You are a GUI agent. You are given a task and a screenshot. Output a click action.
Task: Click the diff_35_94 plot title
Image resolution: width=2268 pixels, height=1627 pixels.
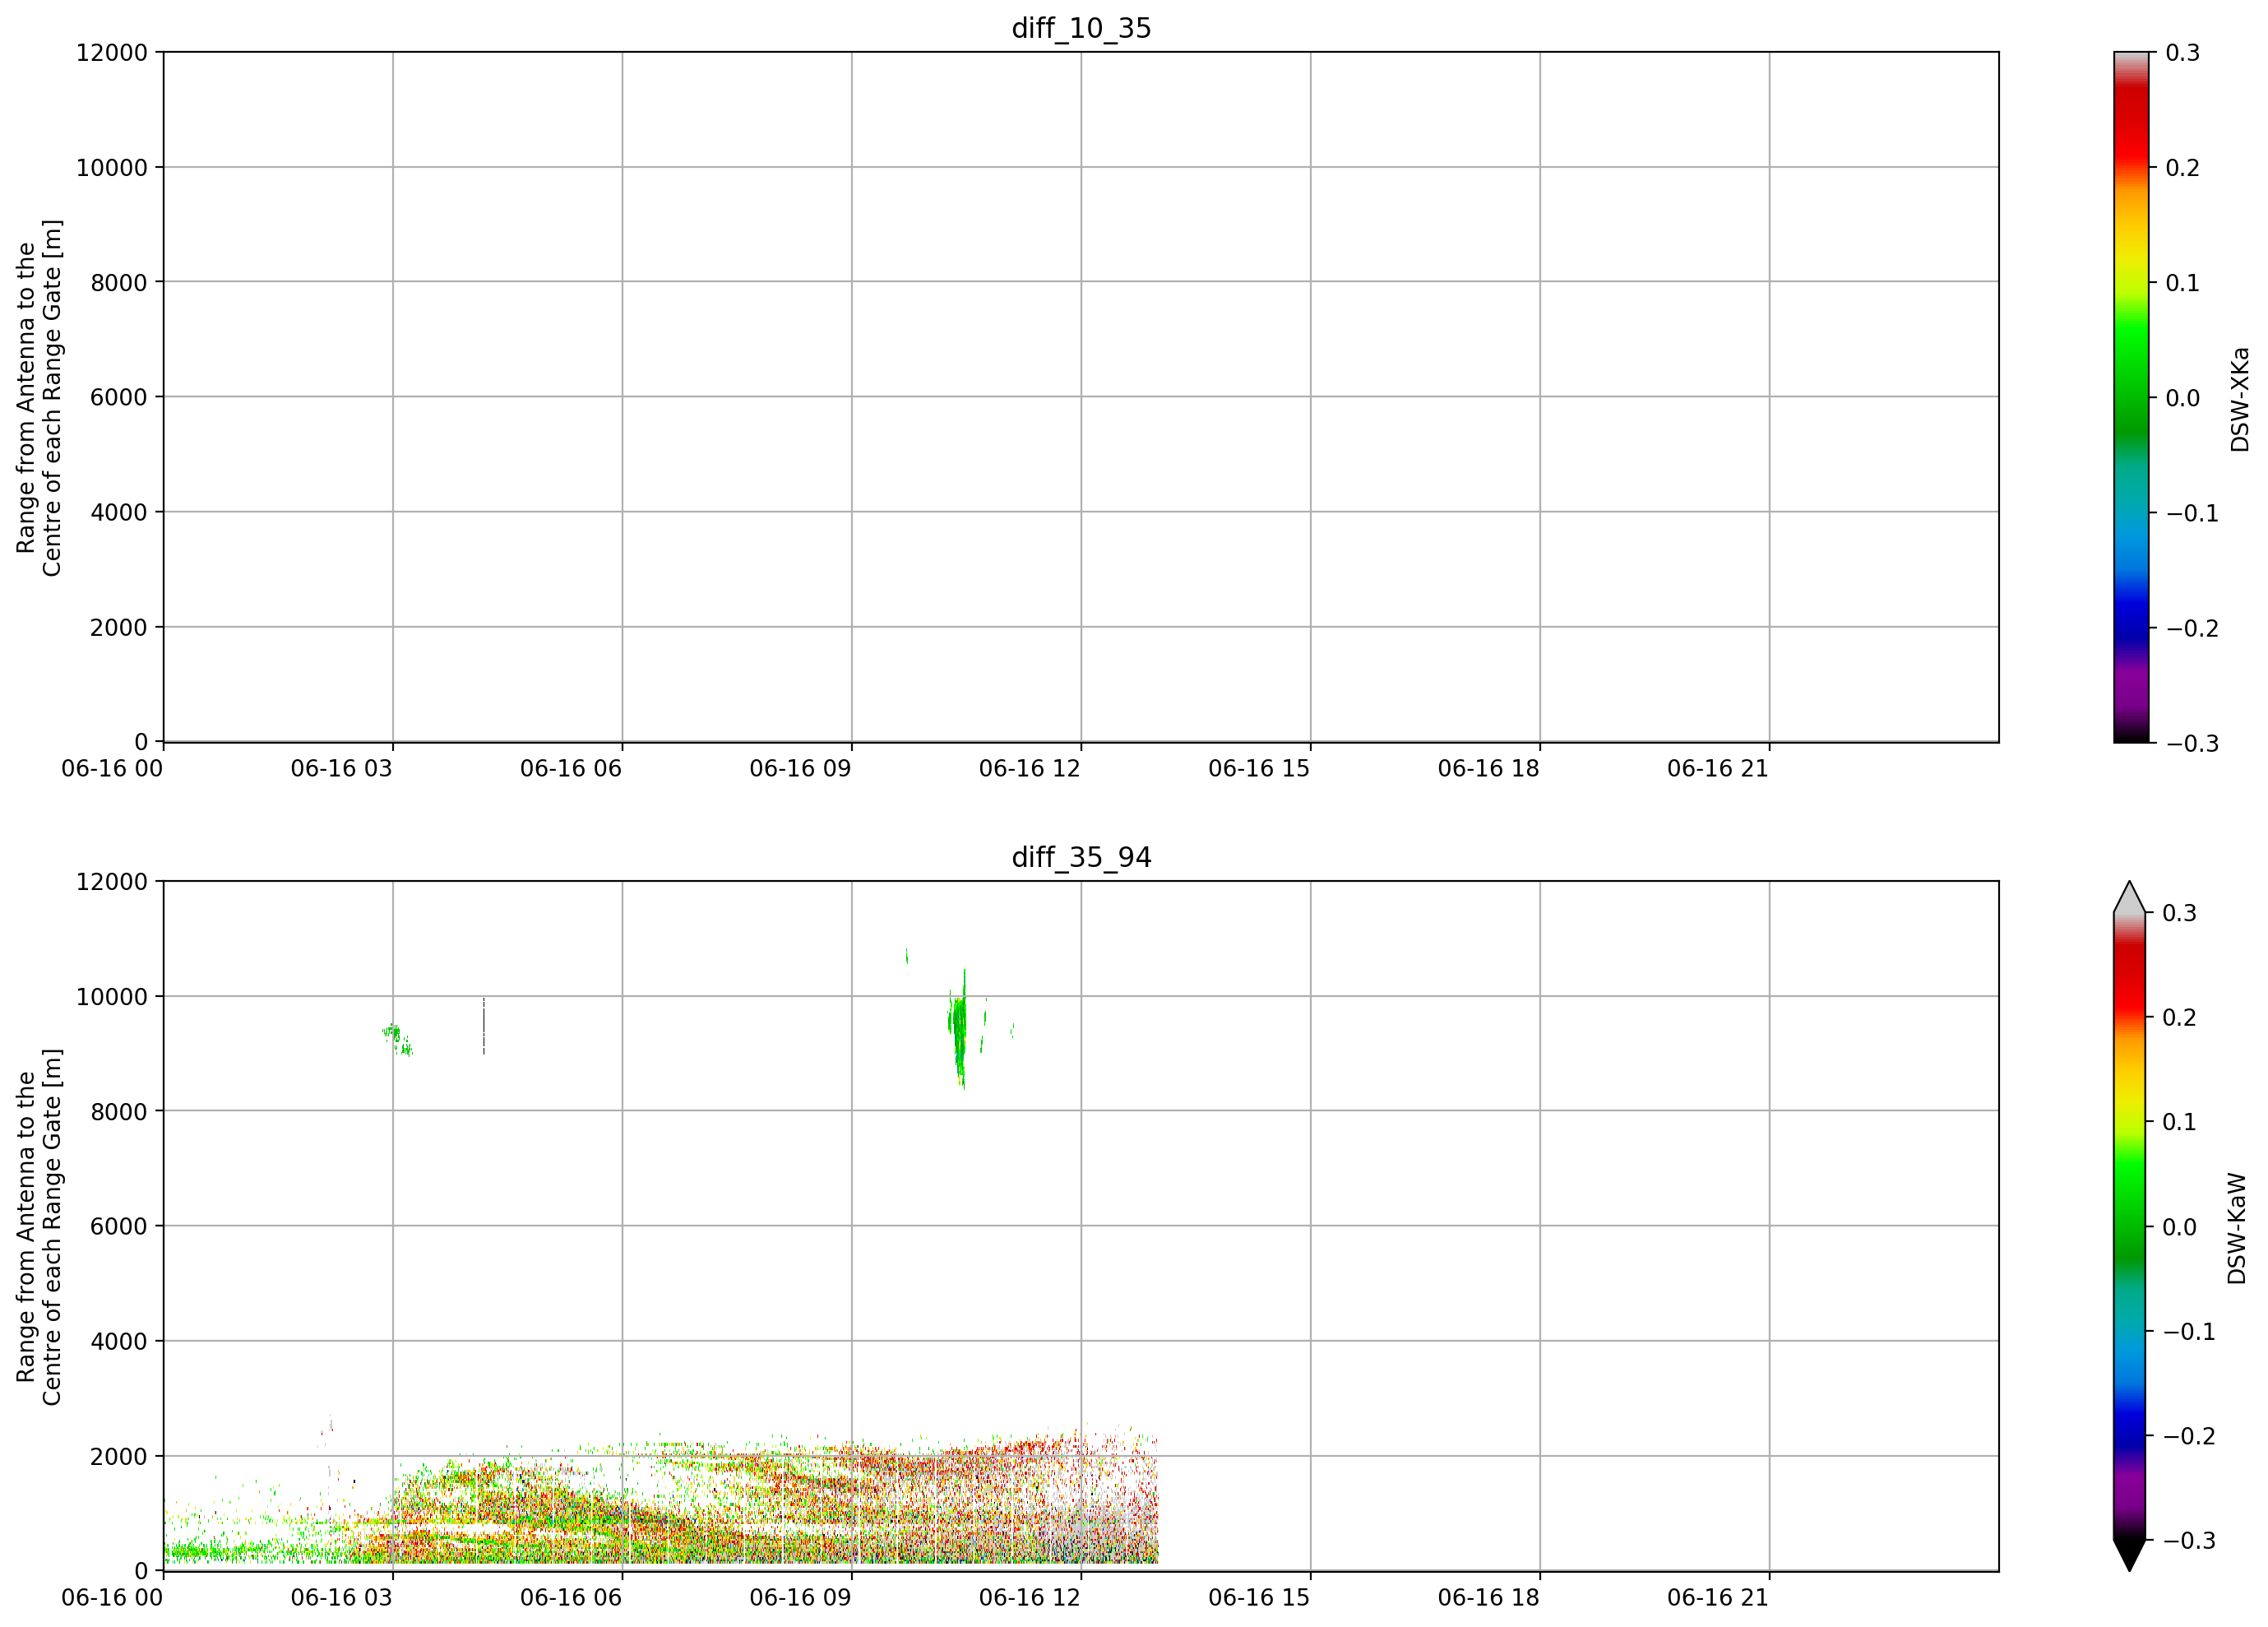click(1081, 857)
